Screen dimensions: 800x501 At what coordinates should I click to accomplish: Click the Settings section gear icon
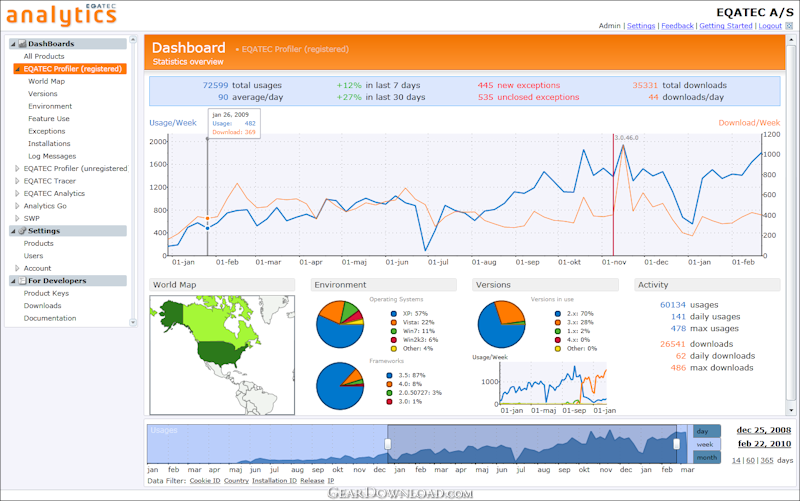pos(22,231)
